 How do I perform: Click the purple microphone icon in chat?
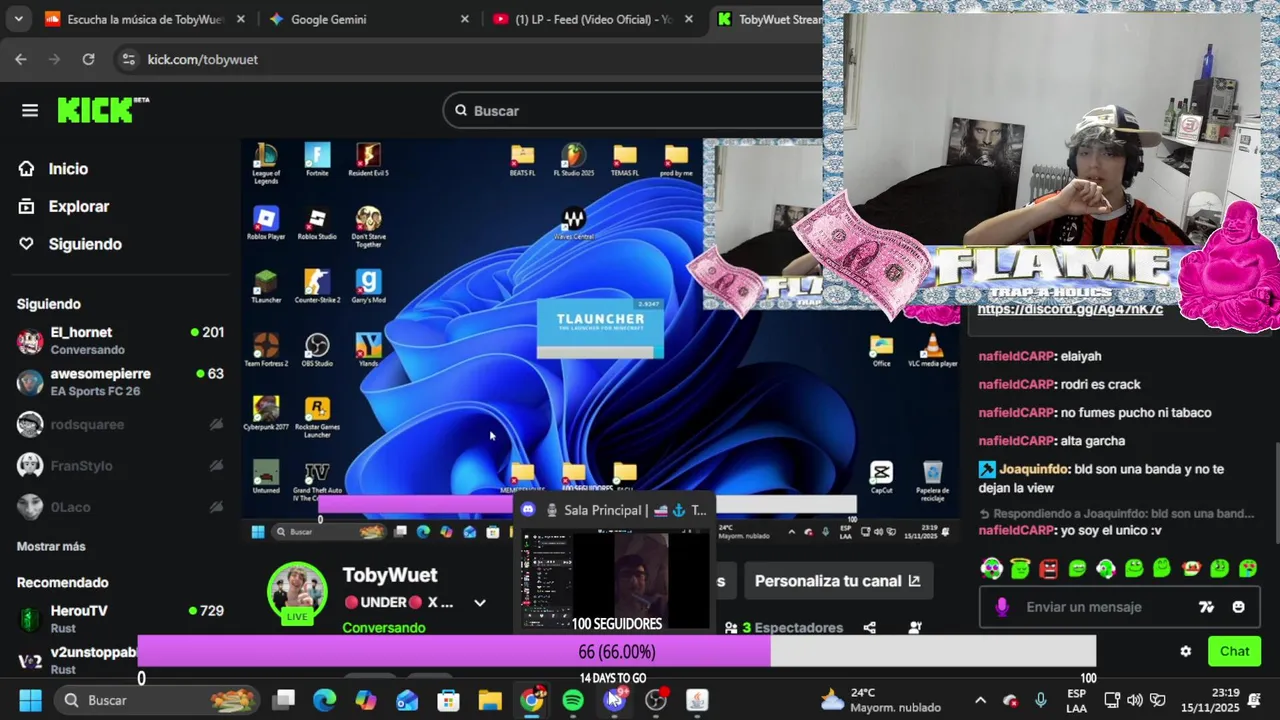(1002, 607)
